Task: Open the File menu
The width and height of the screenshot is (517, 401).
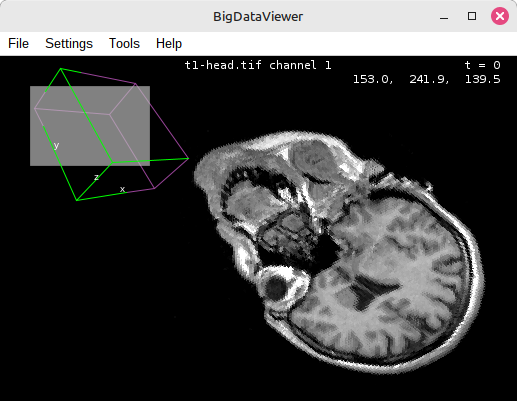Action: click(18, 44)
